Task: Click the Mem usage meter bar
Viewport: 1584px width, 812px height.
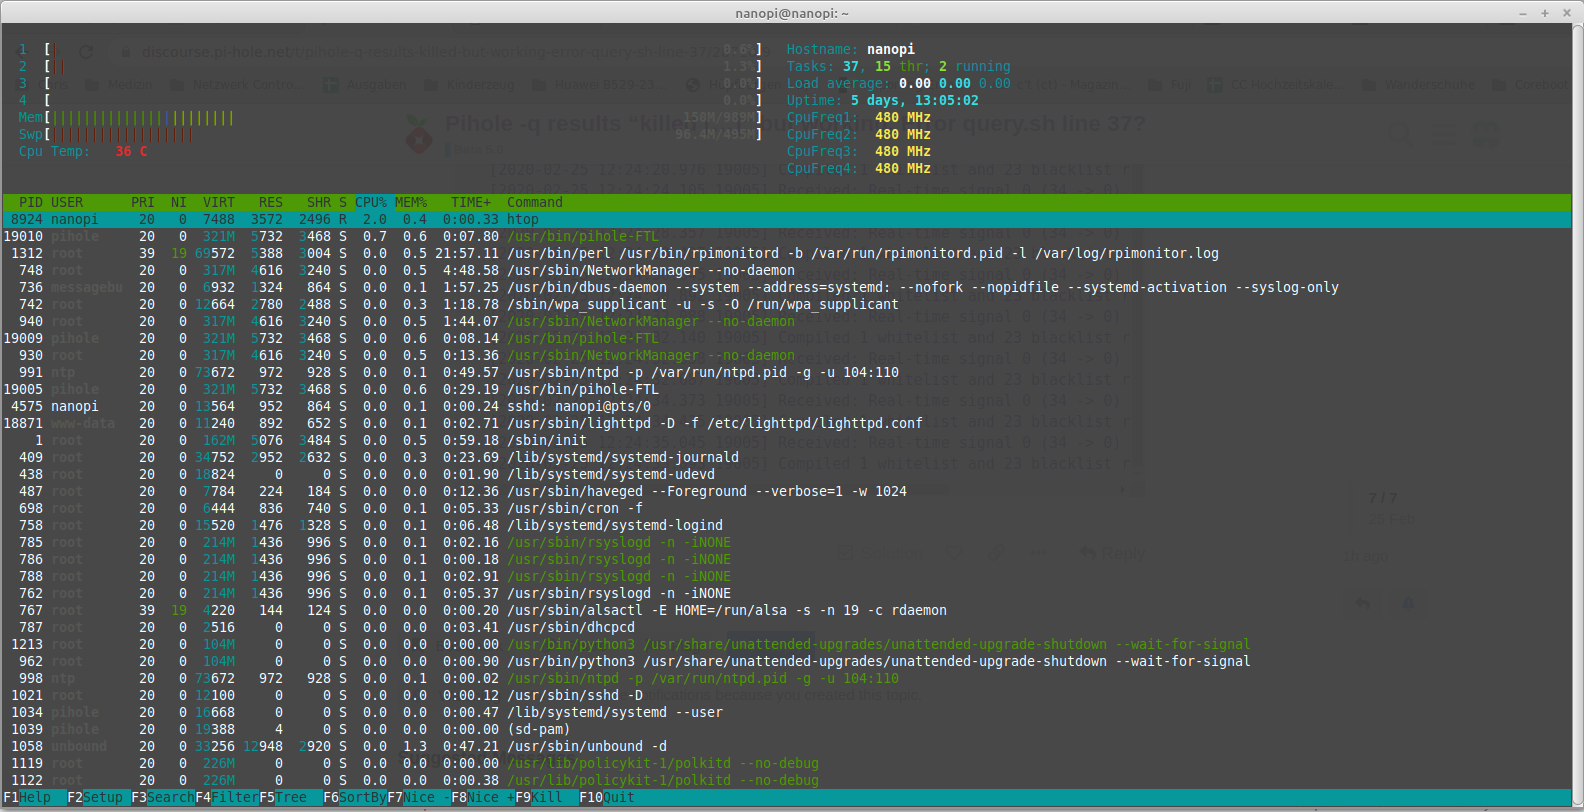Action: [391, 117]
